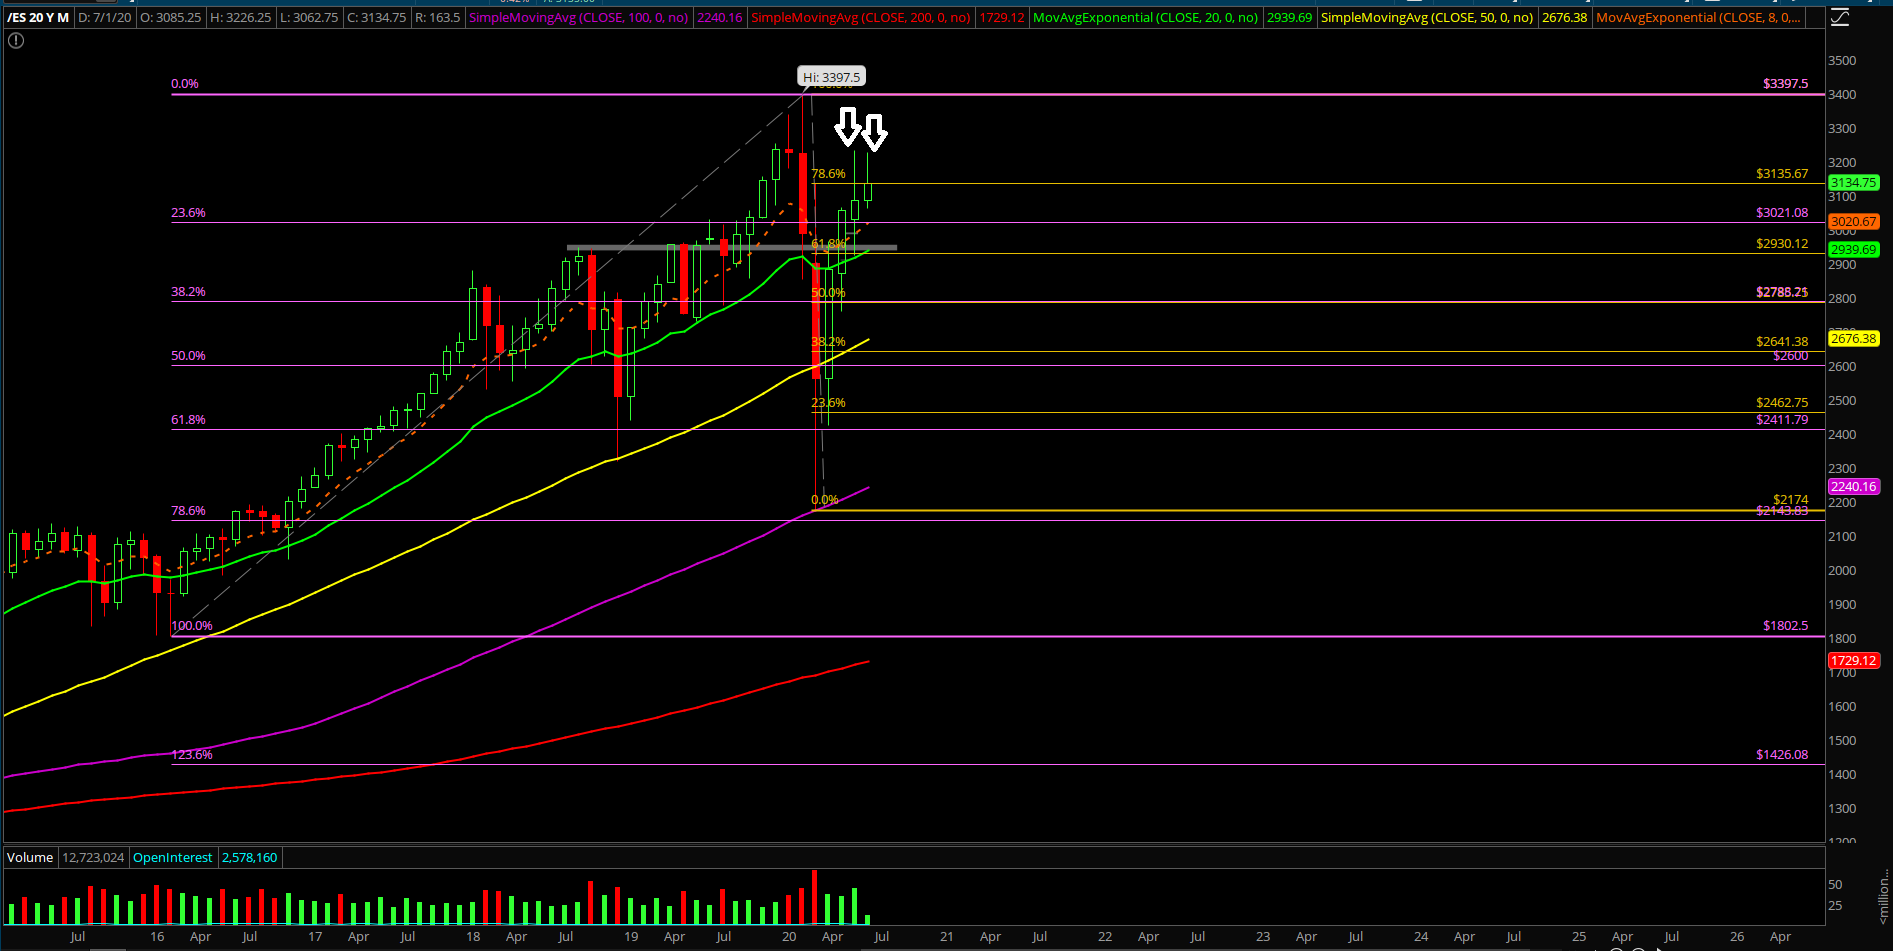The width and height of the screenshot is (1893, 951).
Task: Click the Volume study label
Action: (30, 858)
